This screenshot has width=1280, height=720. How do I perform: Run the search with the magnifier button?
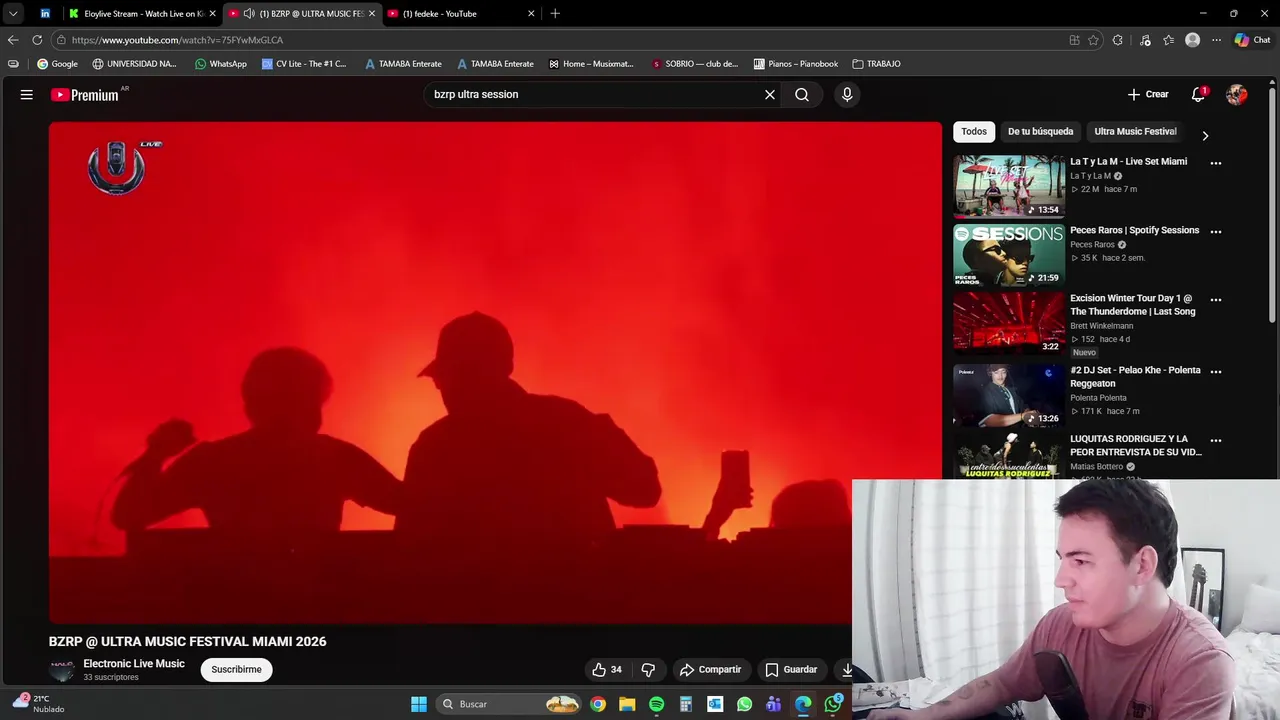[x=802, y=94]
